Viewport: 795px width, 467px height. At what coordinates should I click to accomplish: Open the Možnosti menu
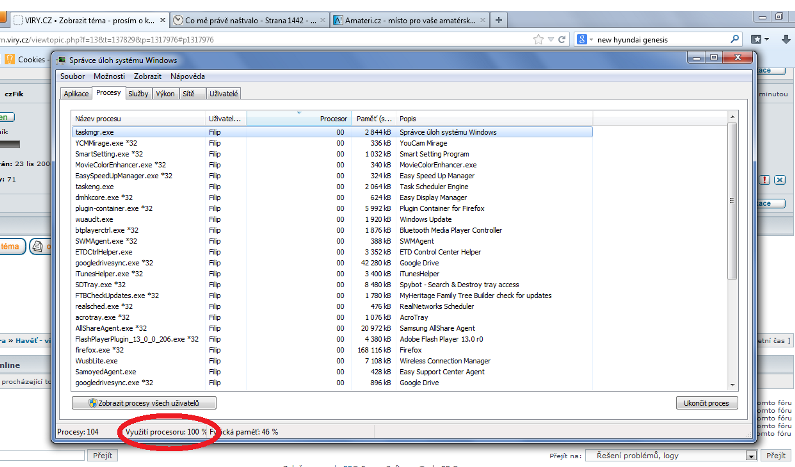tap(109, 76)
